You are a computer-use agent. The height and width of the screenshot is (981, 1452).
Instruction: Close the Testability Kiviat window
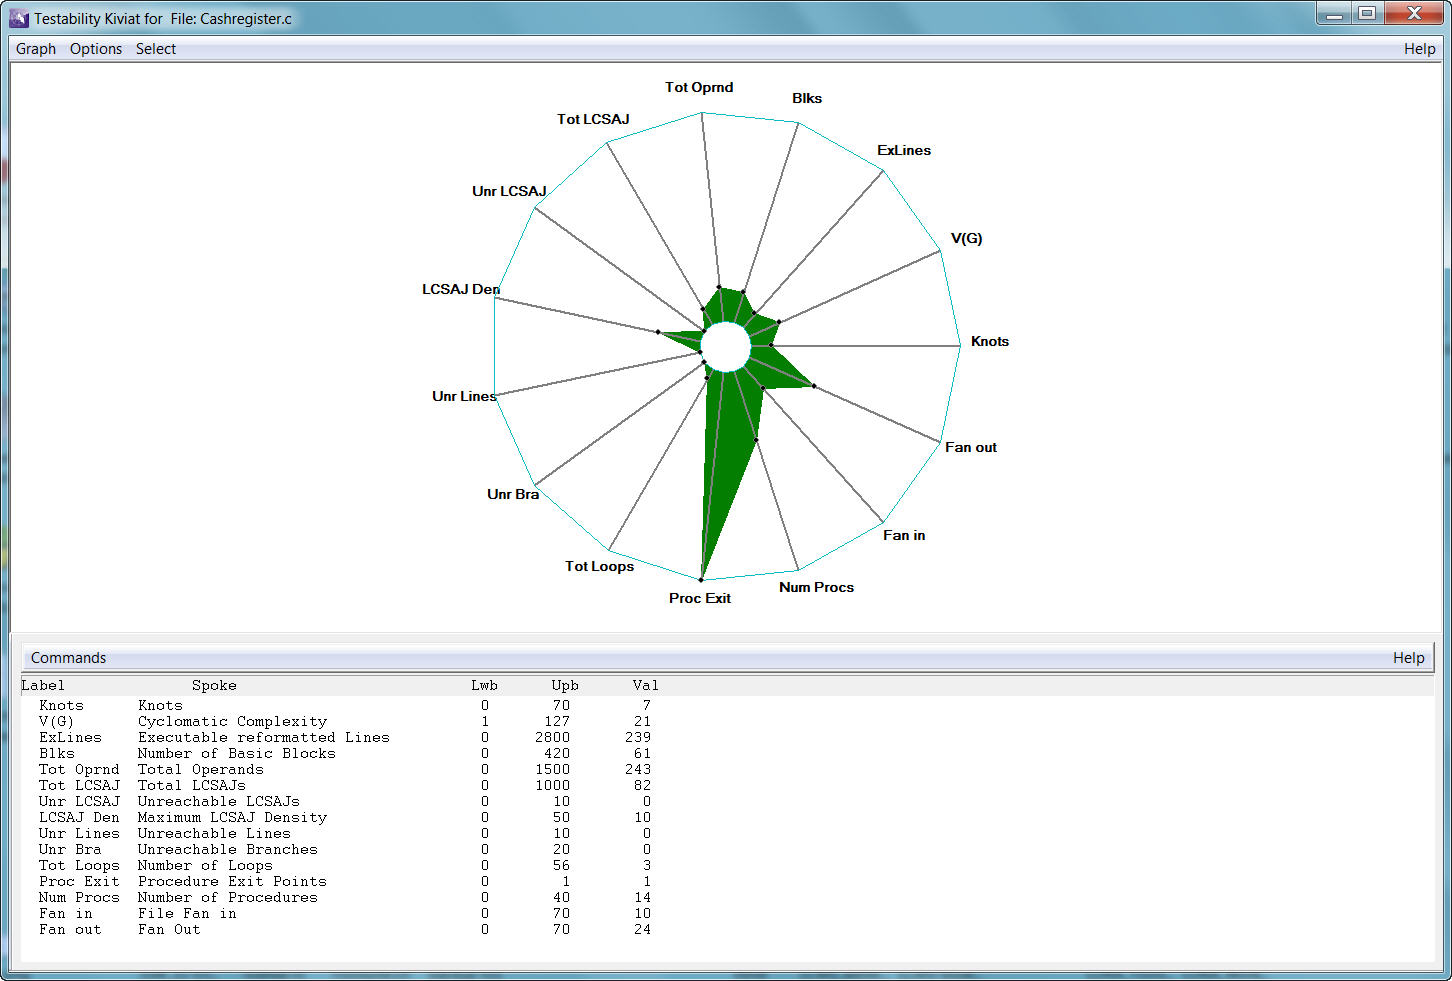coord(1414,14)
